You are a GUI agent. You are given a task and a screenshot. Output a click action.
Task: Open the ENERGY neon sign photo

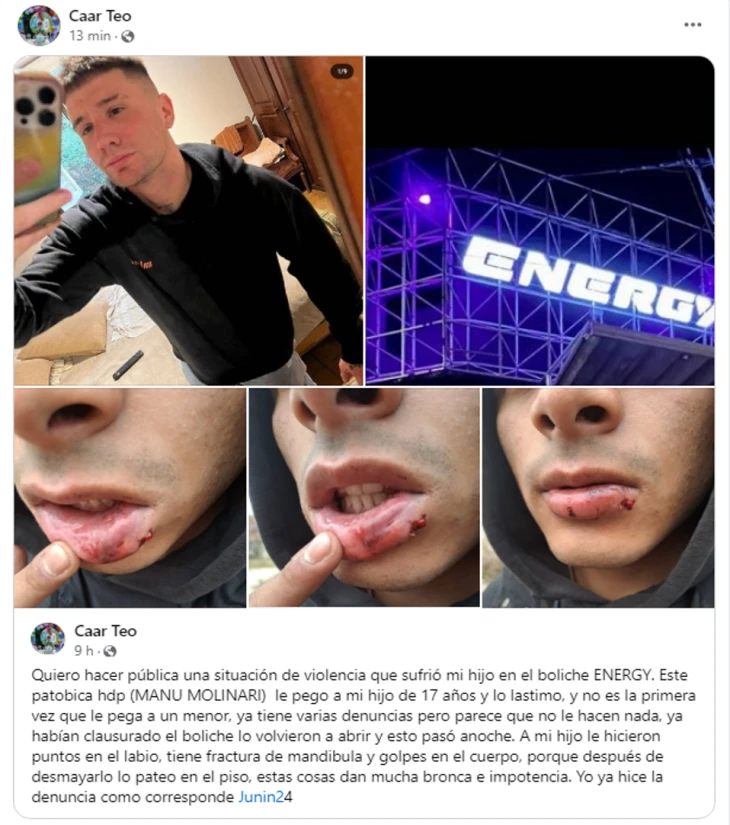click(x=540, y=220)
